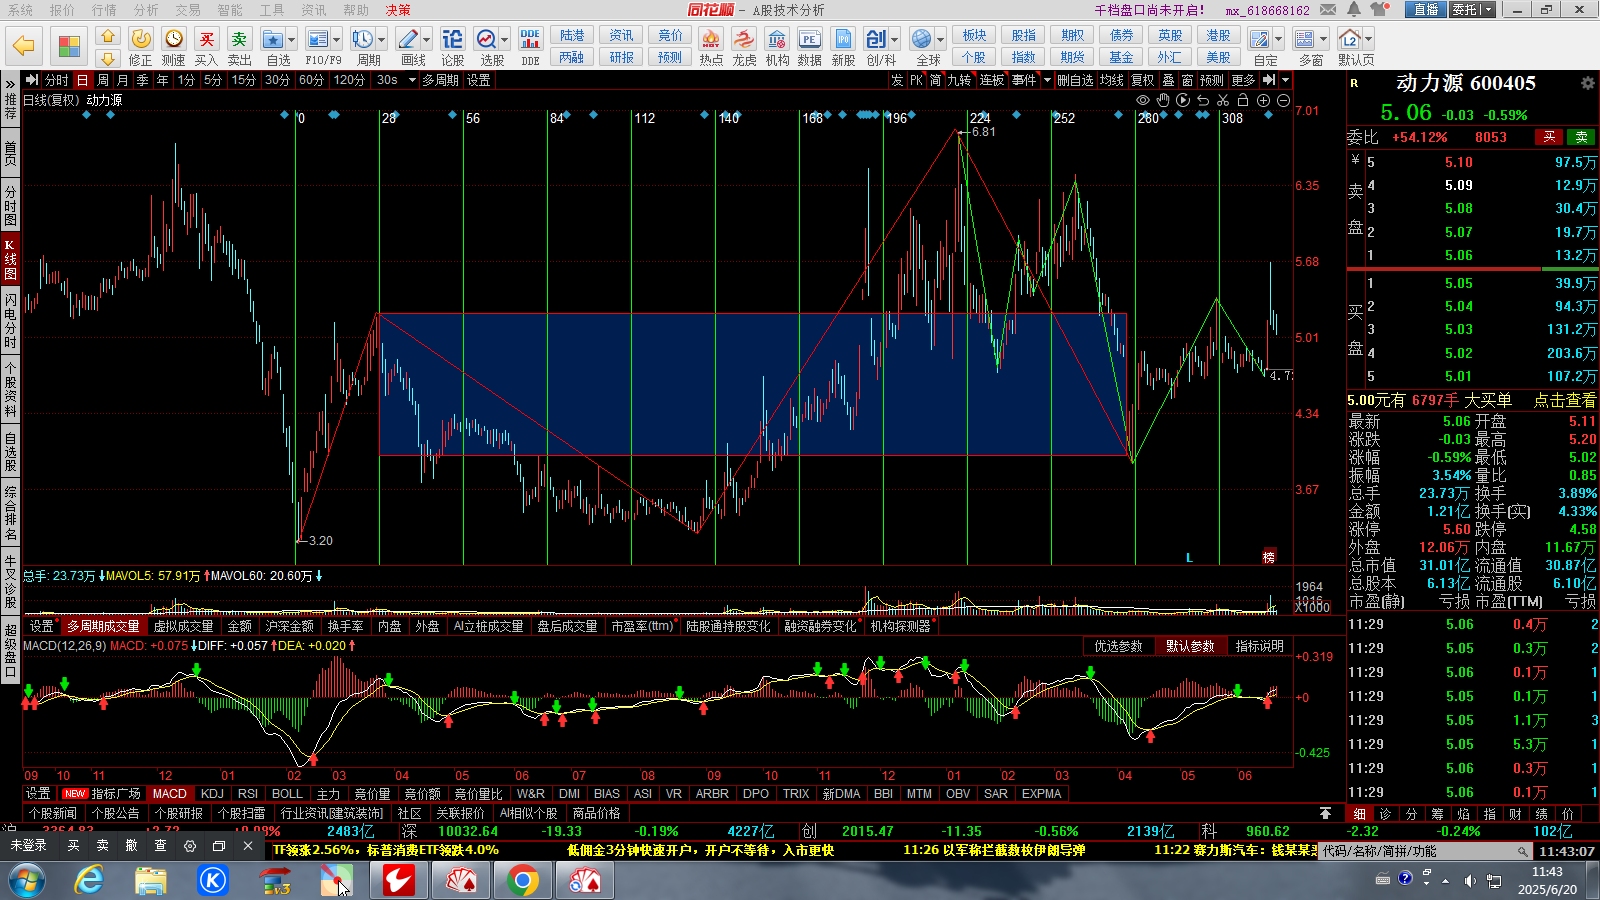Click the hand pan tool on chart
Image resolution: width=1600 pixels, height=900 pixels.
(x=1163, y=100)
